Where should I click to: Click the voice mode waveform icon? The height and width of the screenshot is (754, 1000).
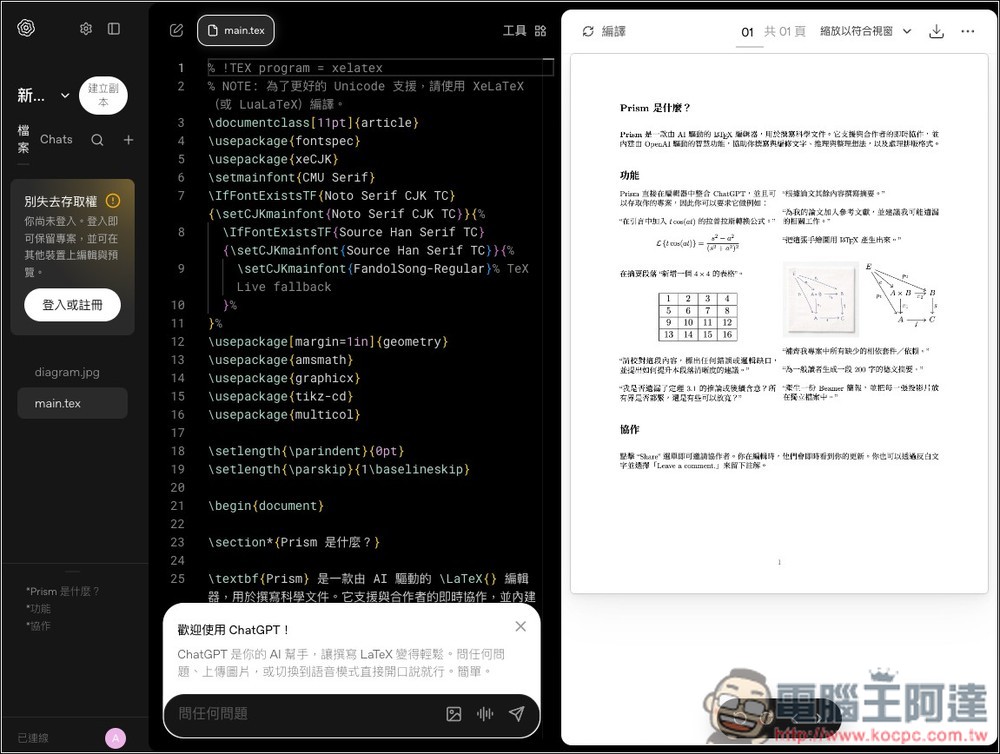[x=485, y=714]
